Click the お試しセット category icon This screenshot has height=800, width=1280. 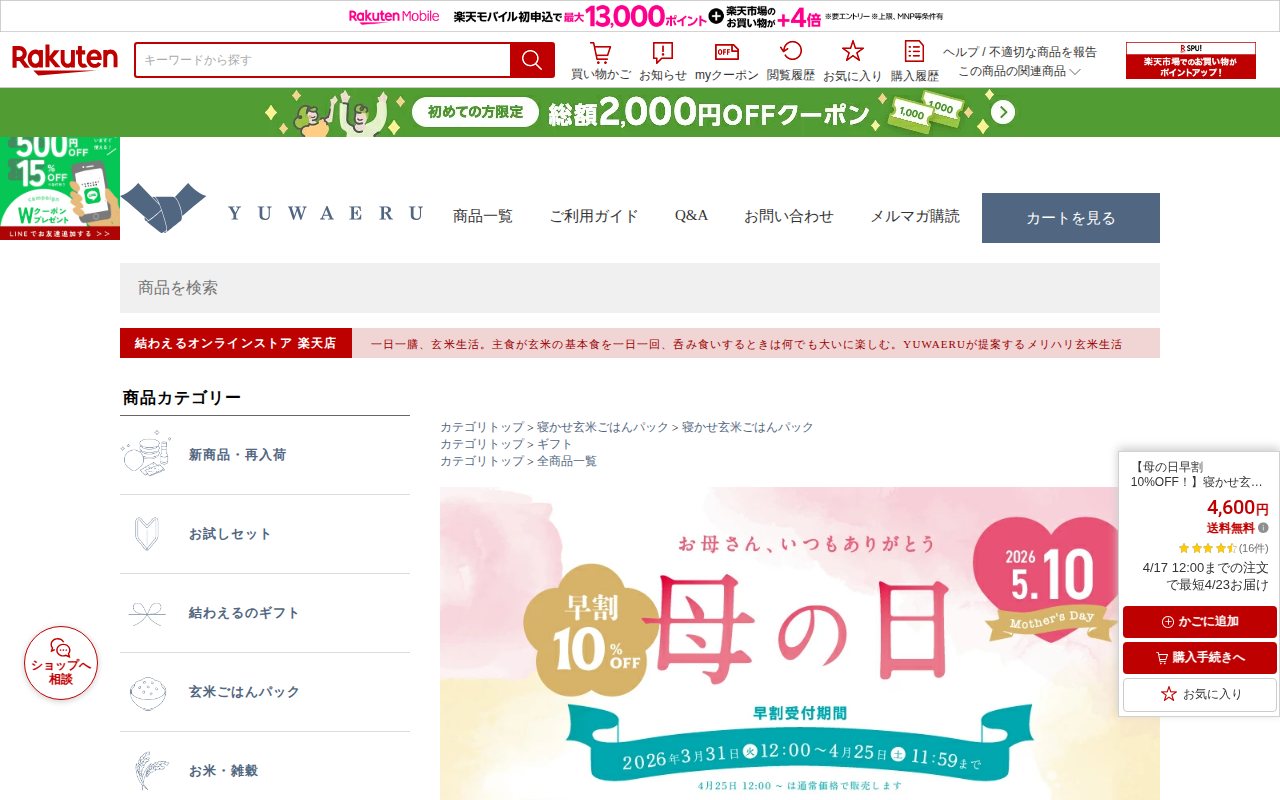(x=146, y=534)
